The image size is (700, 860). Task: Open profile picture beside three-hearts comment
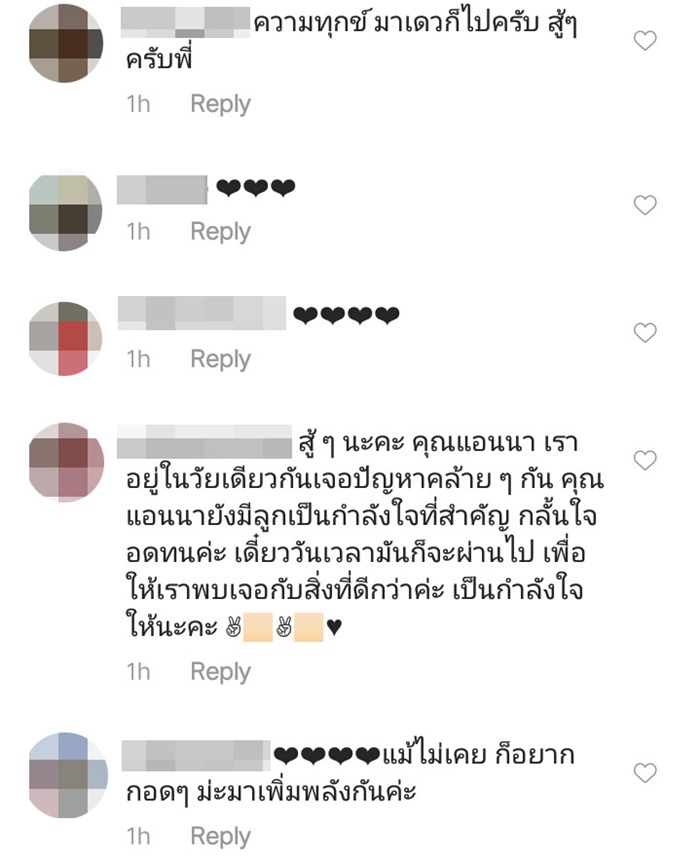[x=65, y=213]
